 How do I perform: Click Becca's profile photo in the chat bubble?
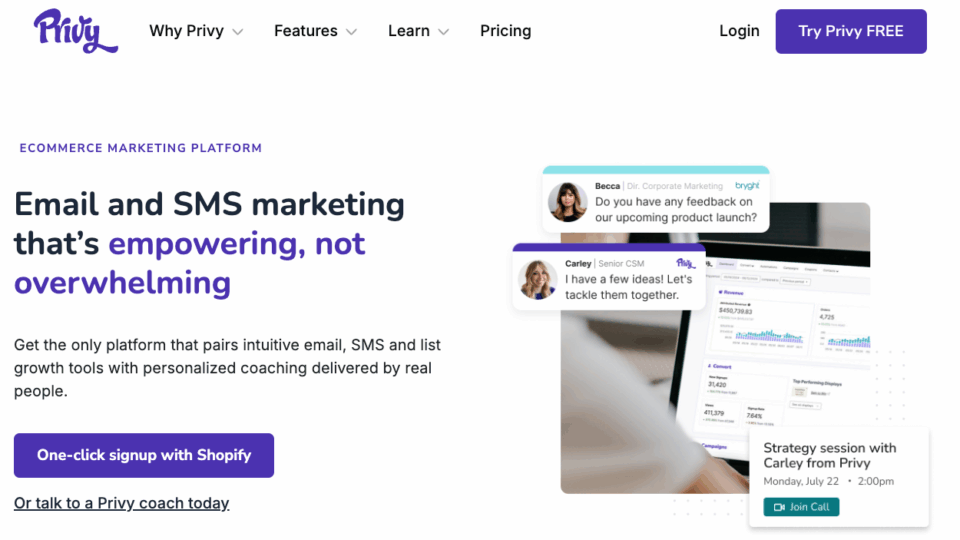(568, 201)
